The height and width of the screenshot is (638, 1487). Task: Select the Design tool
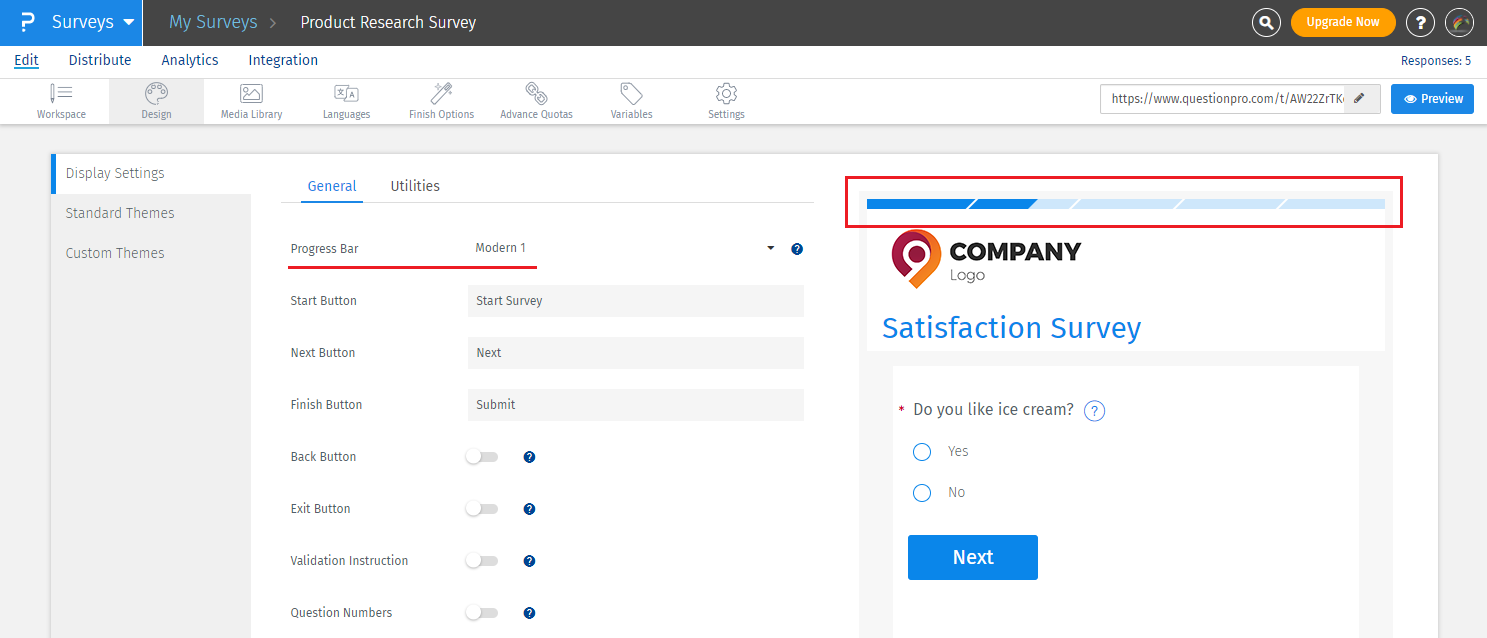(155, 100)
